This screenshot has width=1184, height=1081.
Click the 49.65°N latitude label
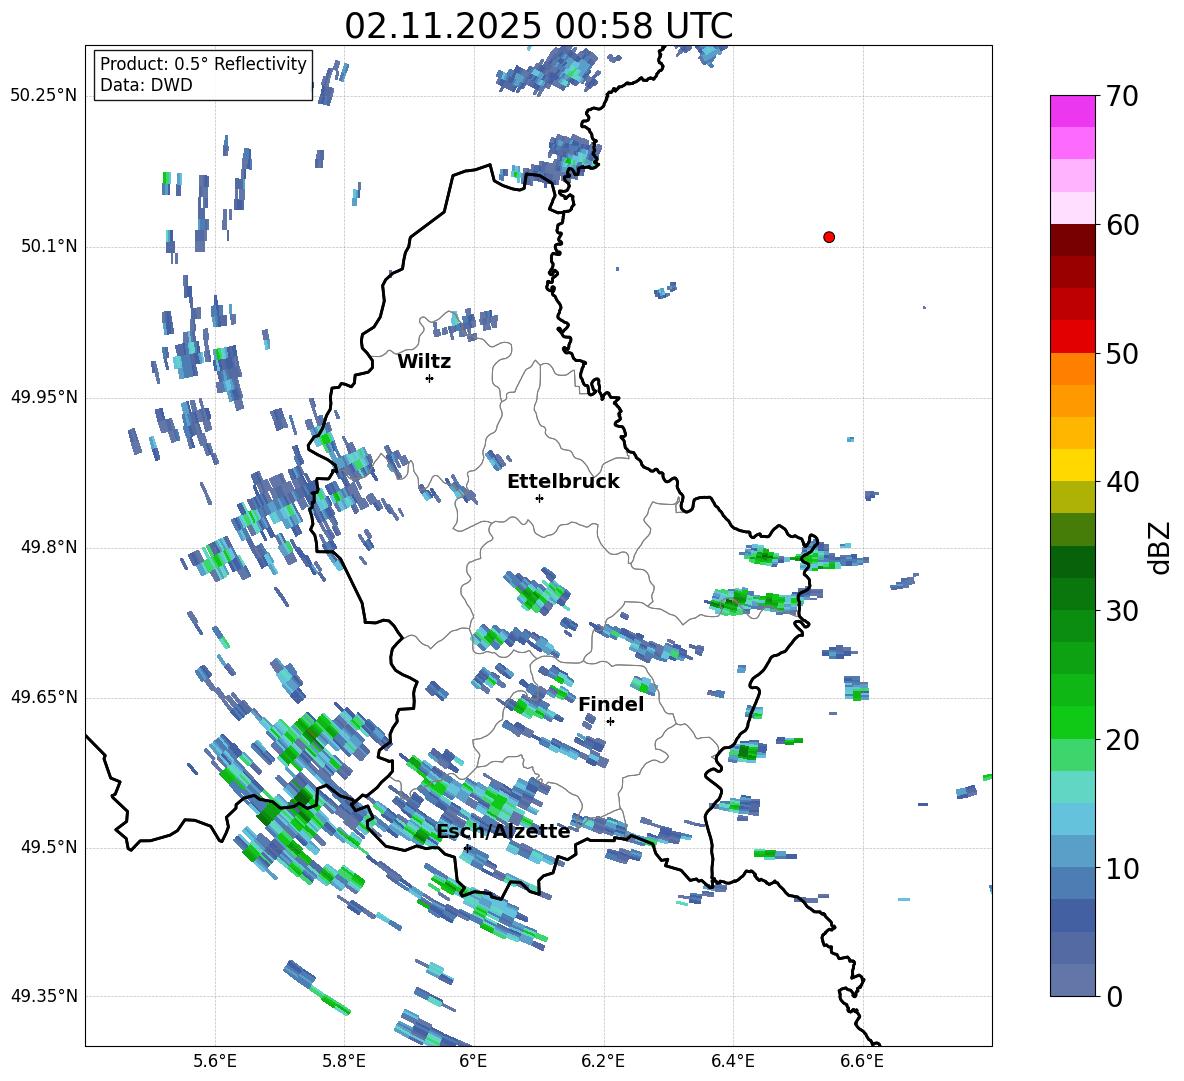point(44,697)
